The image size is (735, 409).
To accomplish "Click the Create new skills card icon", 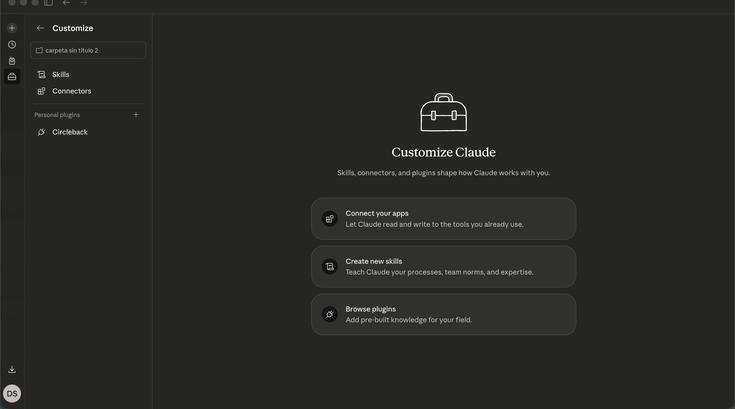I will point(330,267).
